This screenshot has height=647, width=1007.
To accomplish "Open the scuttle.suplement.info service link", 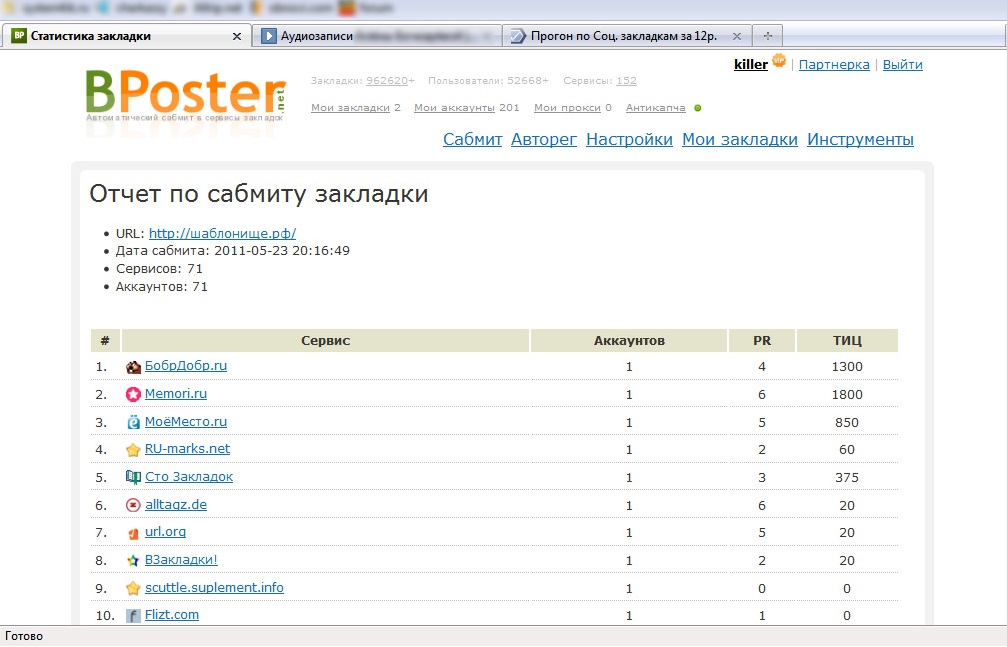I will [215, 587].
